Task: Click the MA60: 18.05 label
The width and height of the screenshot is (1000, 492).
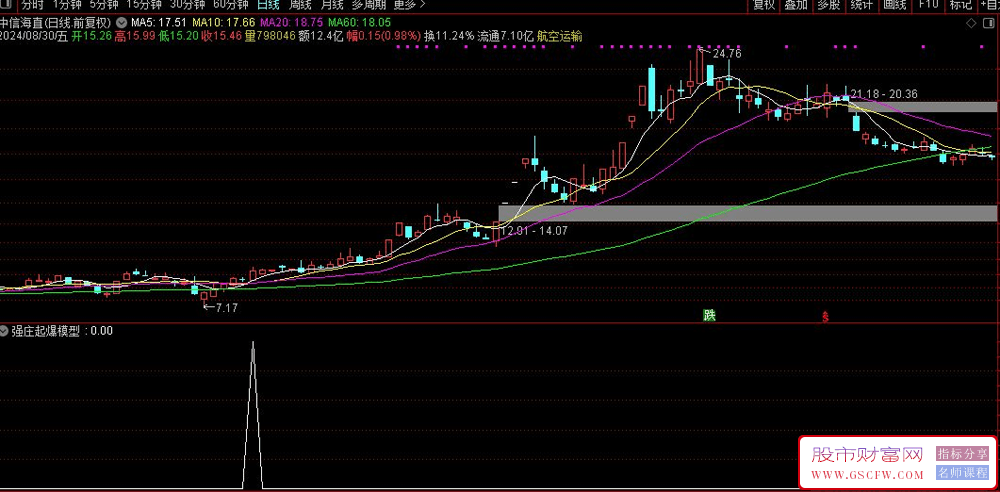Action: pos(360,23)
